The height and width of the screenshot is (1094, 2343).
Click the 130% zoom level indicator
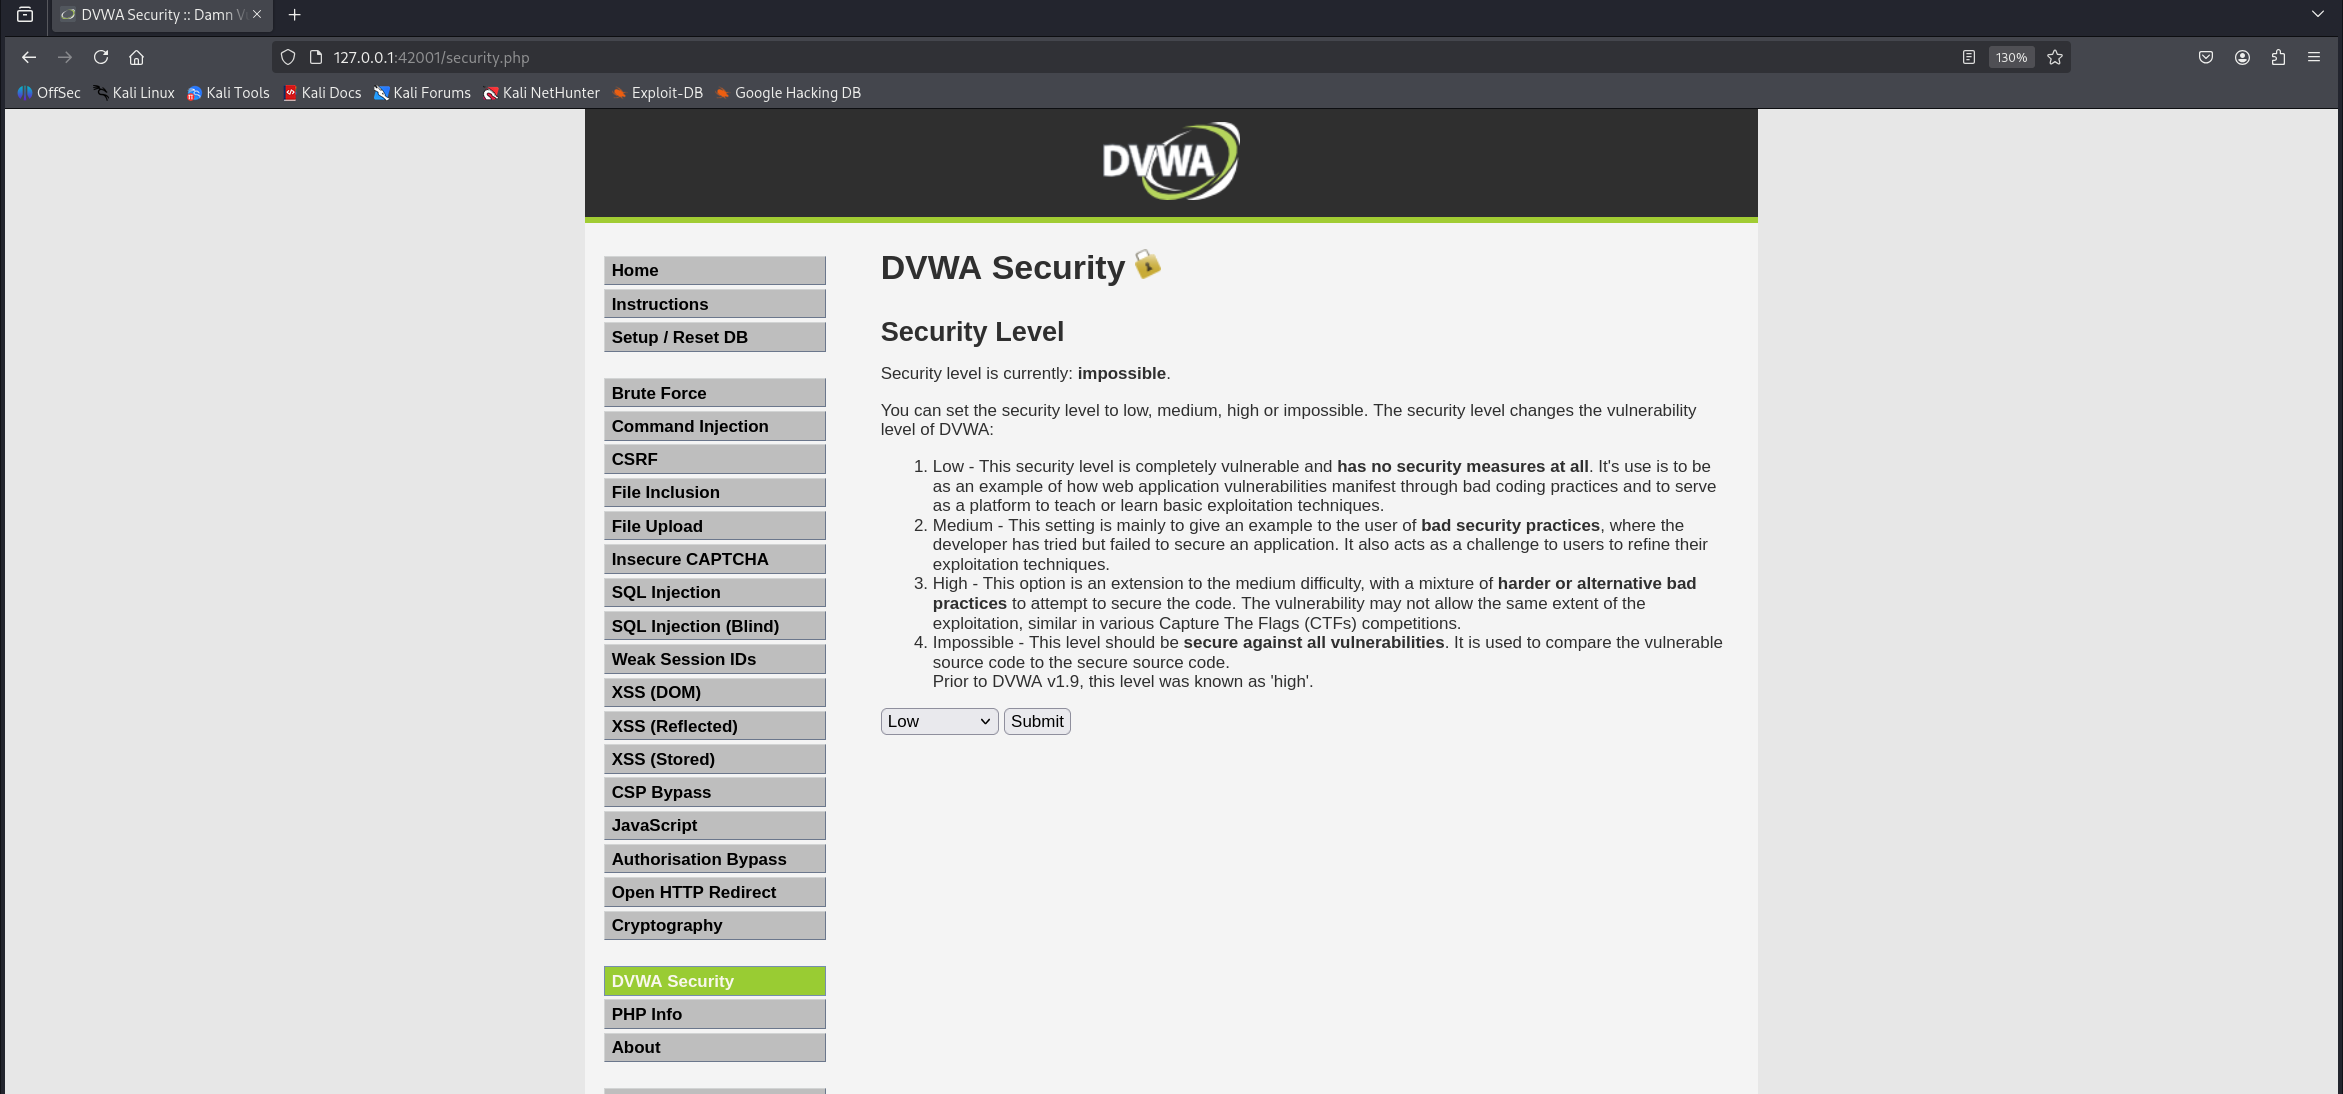[2011, 57]
